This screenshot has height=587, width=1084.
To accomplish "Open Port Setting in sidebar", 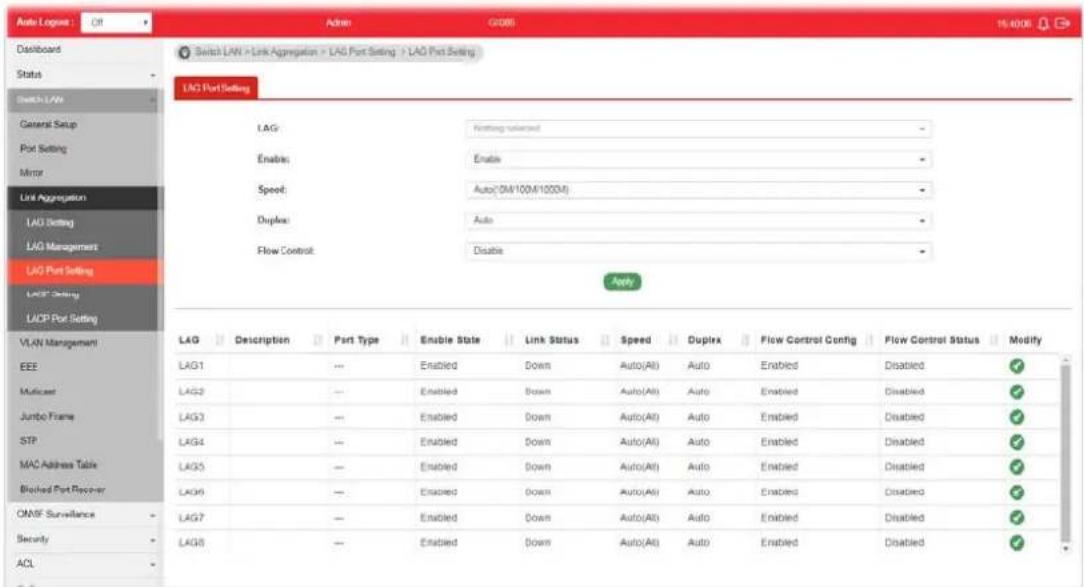I will coord(43,149).
